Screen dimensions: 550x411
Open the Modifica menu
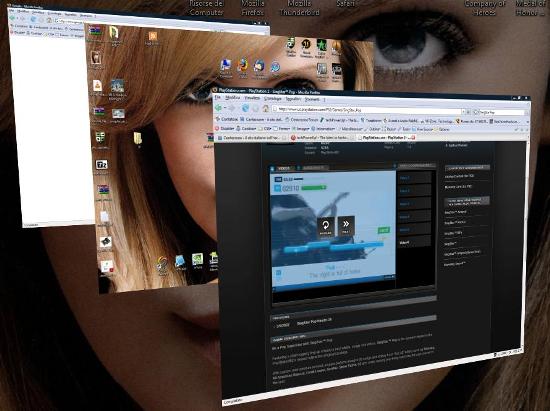(232, 97)
